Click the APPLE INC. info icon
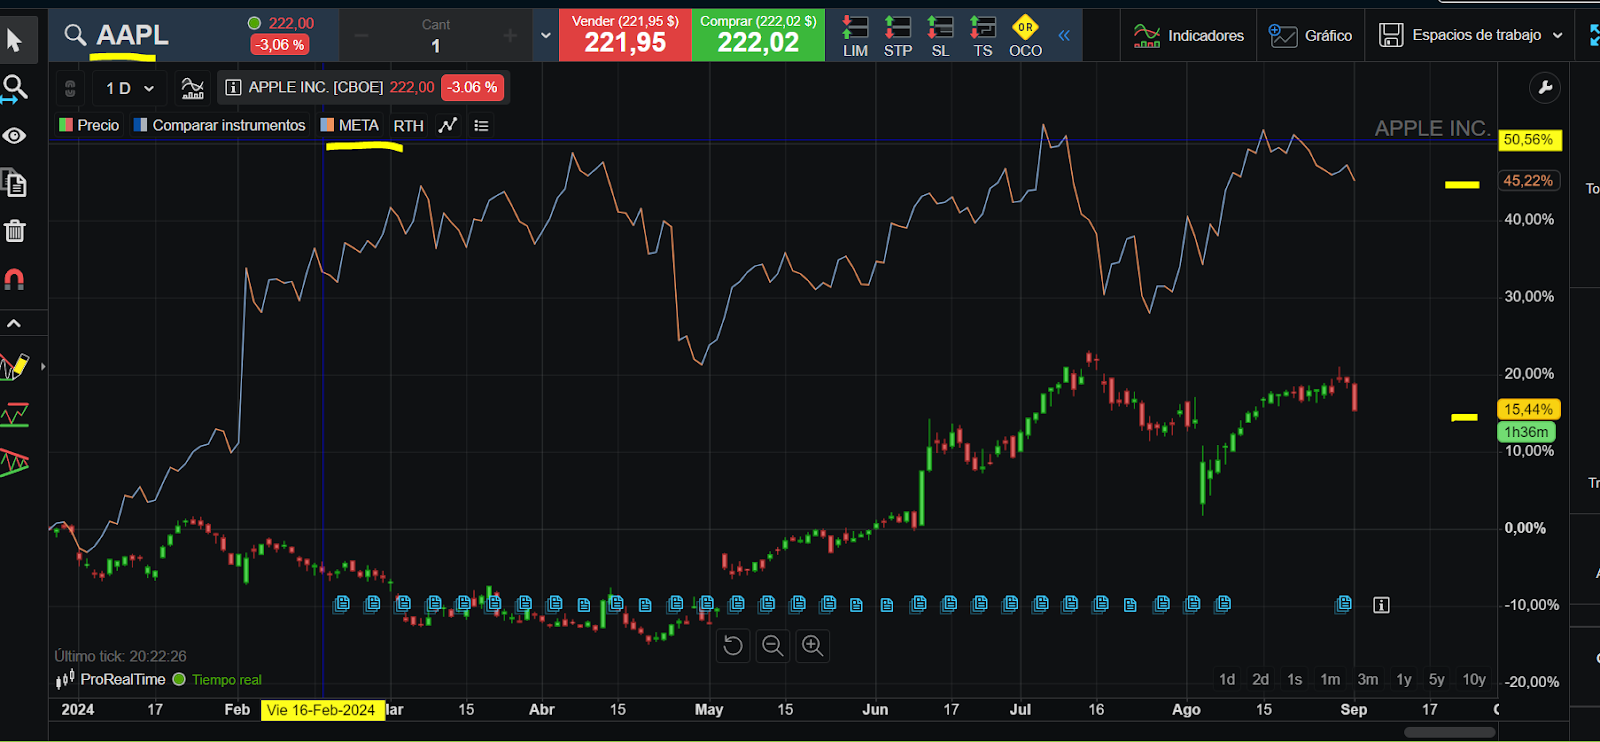Viewport: 1600px width, 742px height. click(232, 88)
